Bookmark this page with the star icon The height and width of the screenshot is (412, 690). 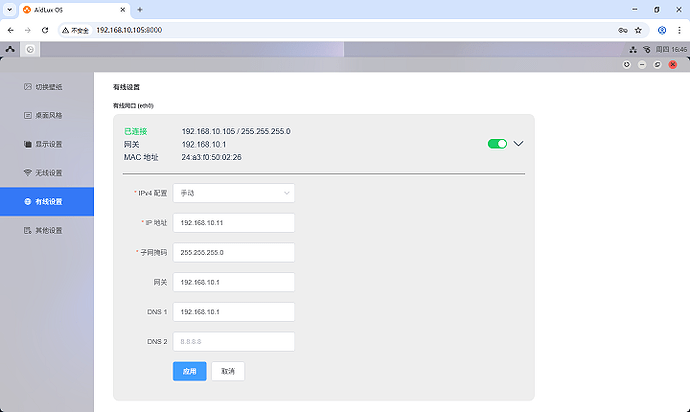click(638, 30)
